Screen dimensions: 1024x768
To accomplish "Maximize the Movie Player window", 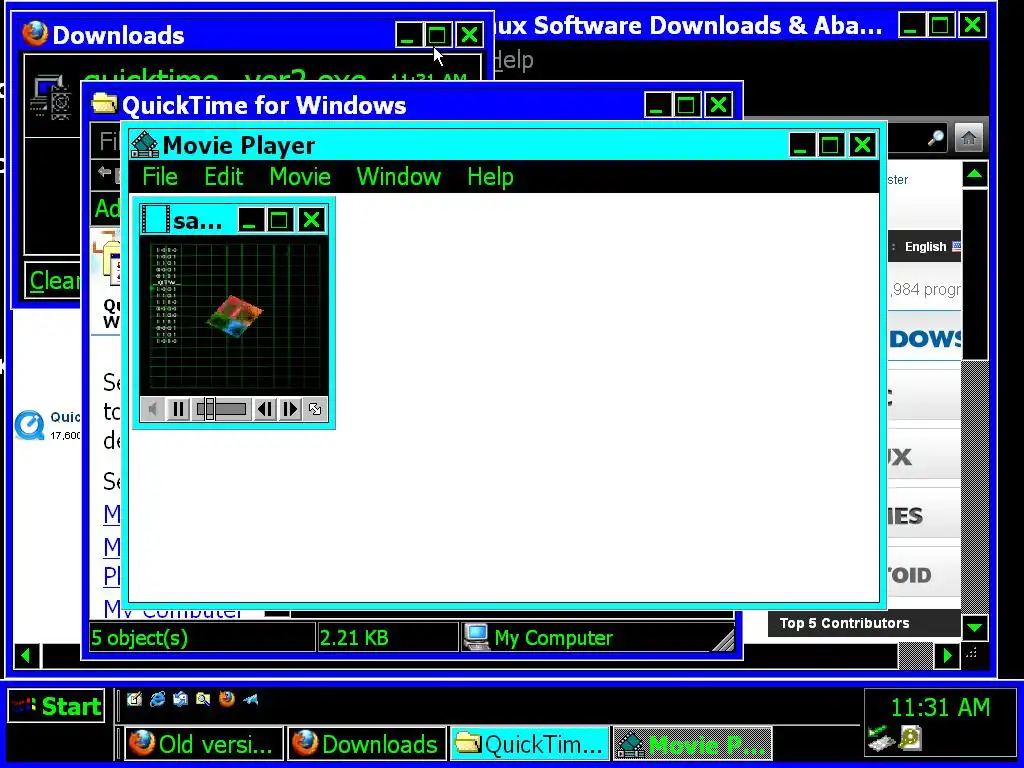I will pyautogui.click(x=831, y=144).
